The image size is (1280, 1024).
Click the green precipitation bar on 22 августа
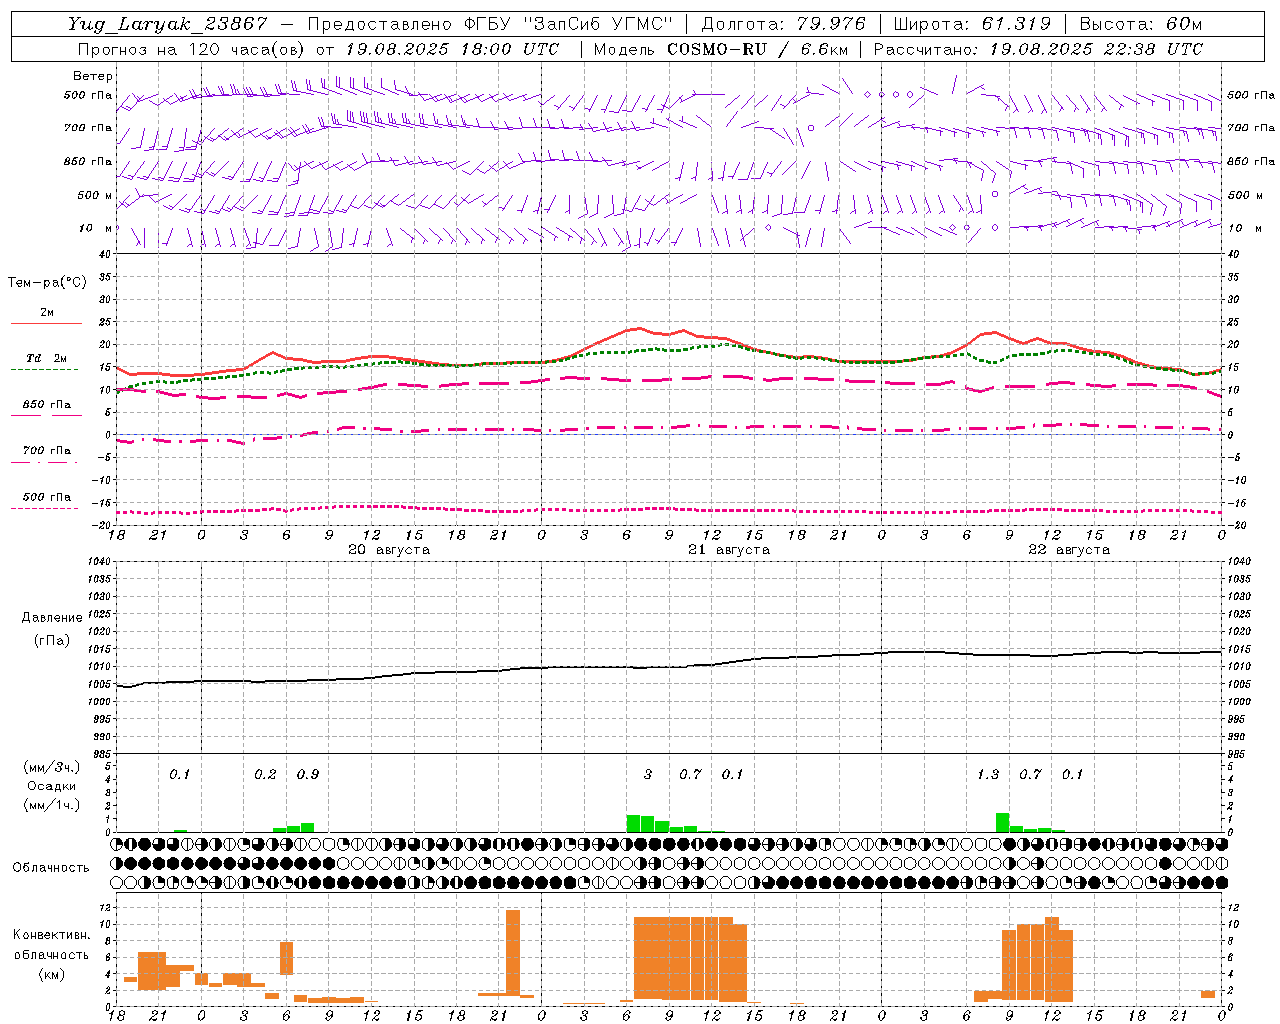point(1002,823)
